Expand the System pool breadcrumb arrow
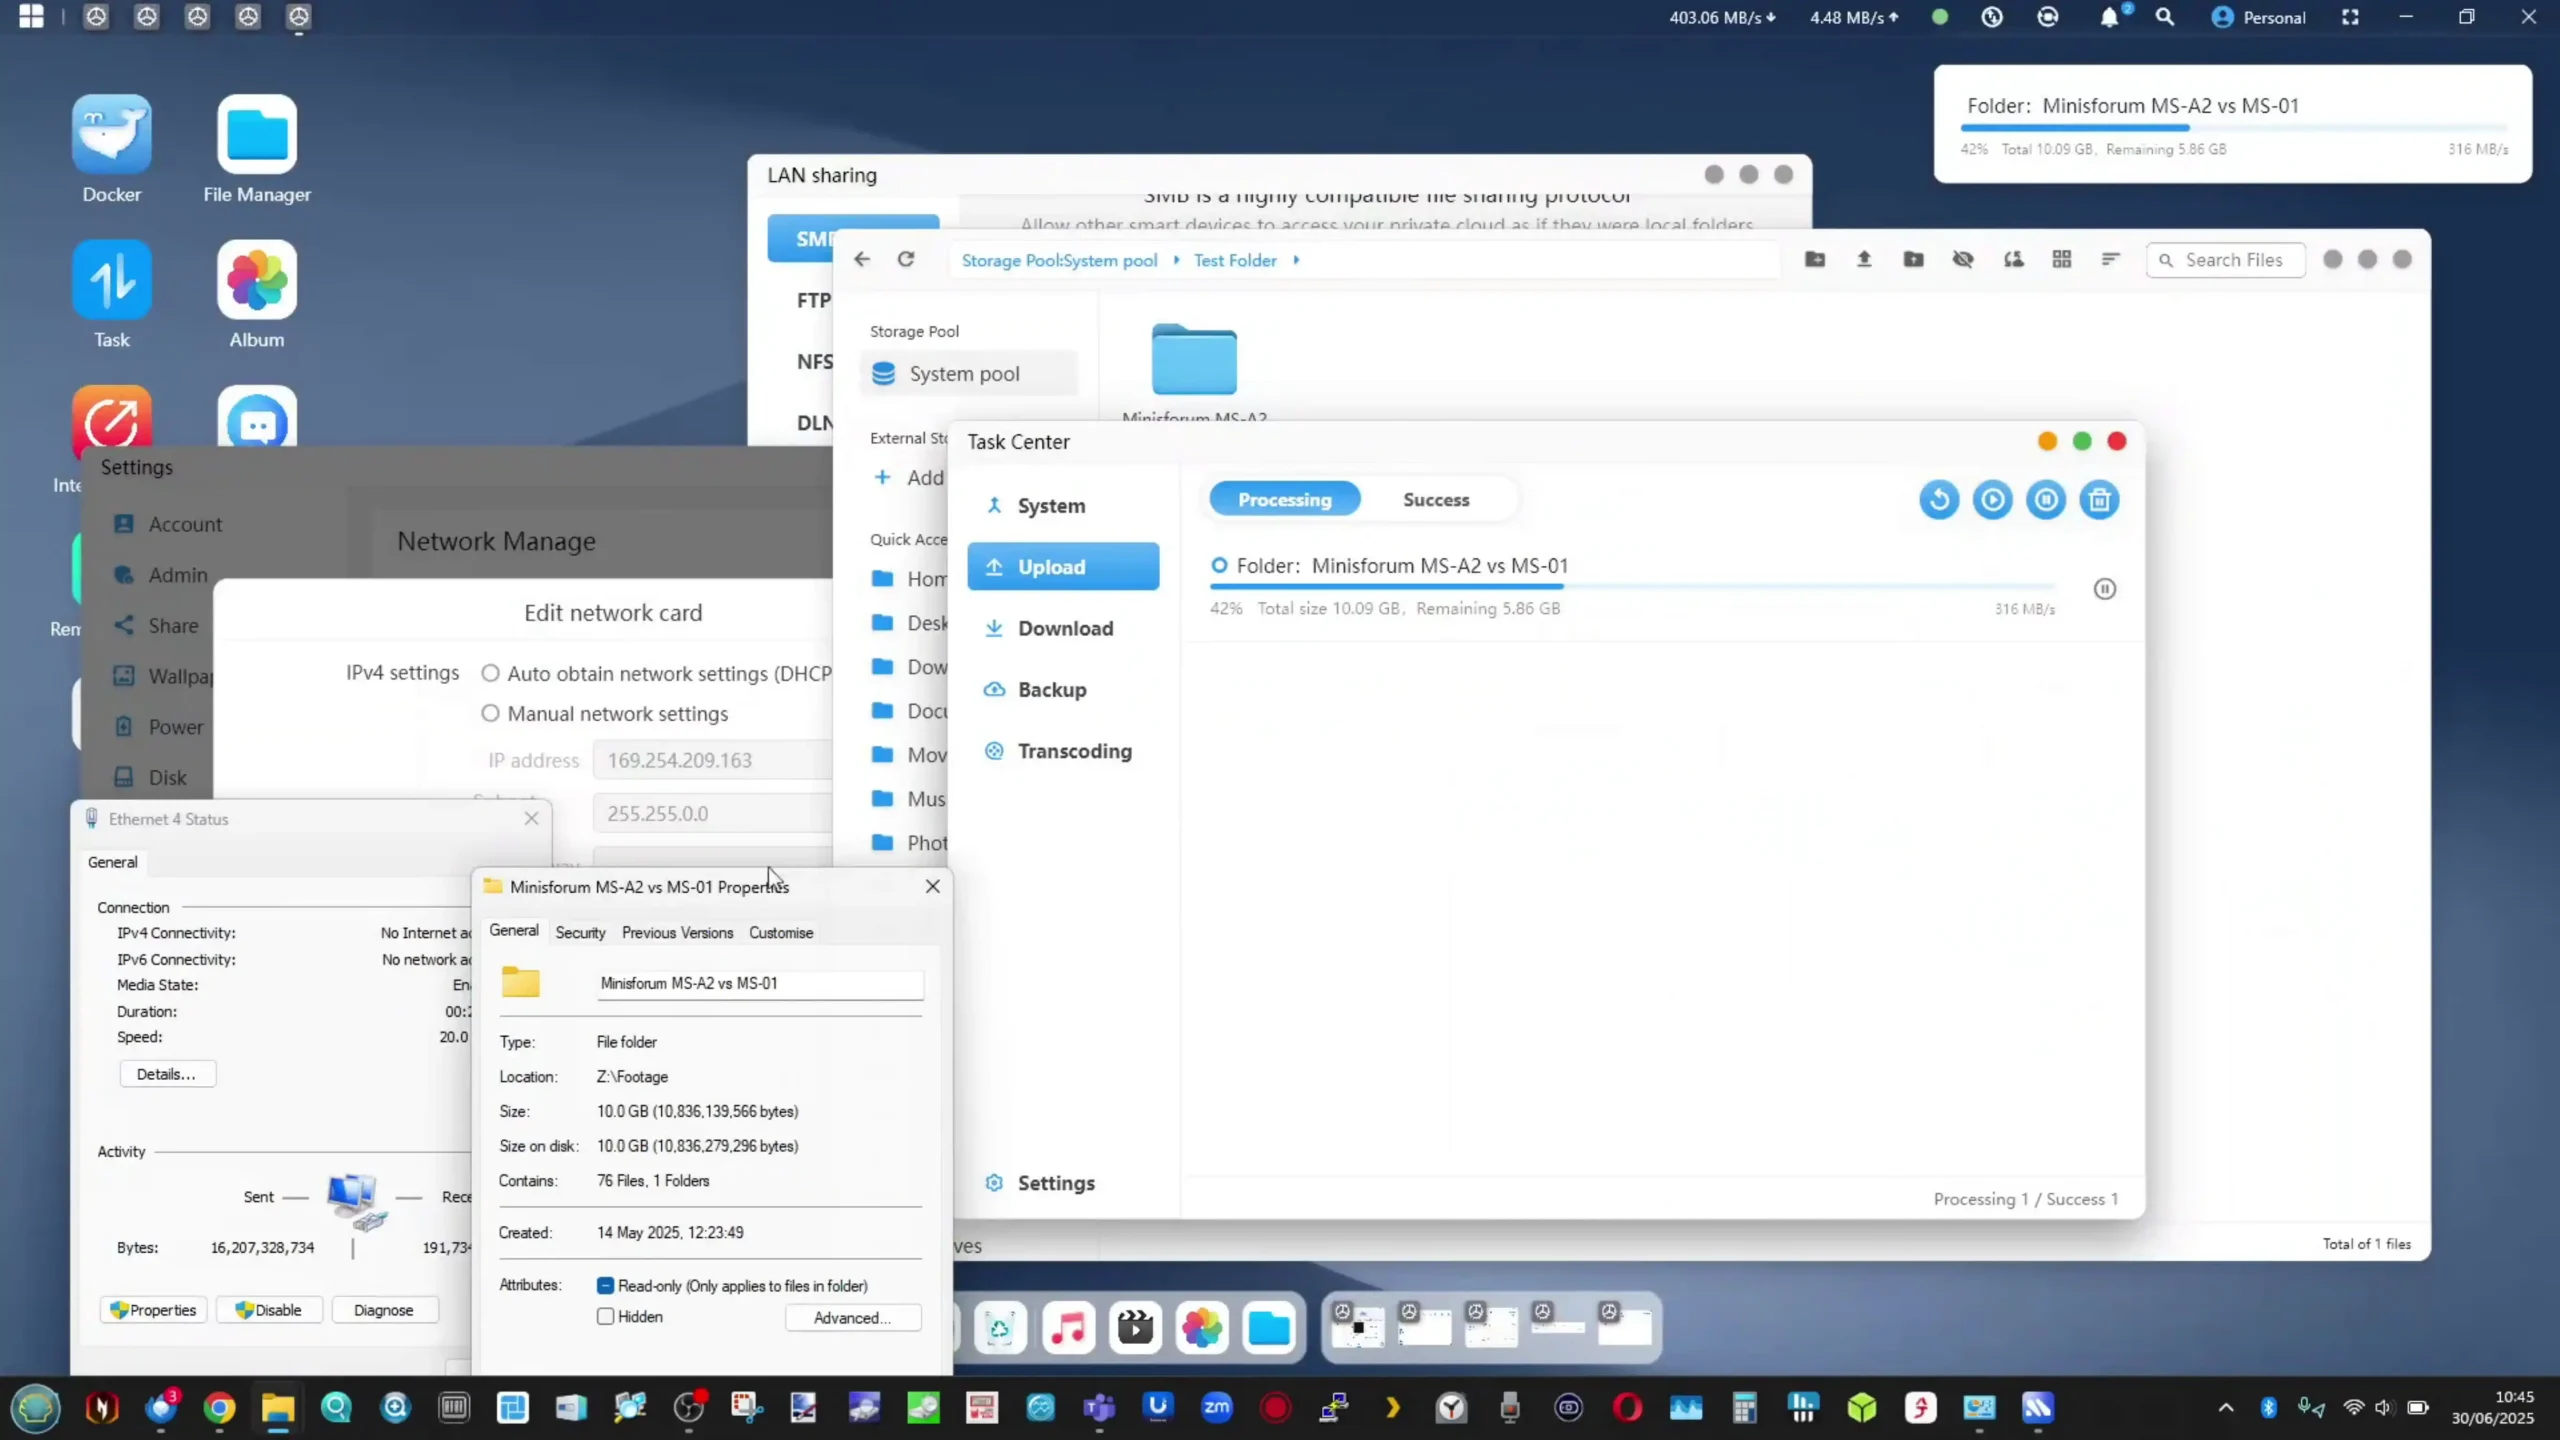 point(1176,260)
